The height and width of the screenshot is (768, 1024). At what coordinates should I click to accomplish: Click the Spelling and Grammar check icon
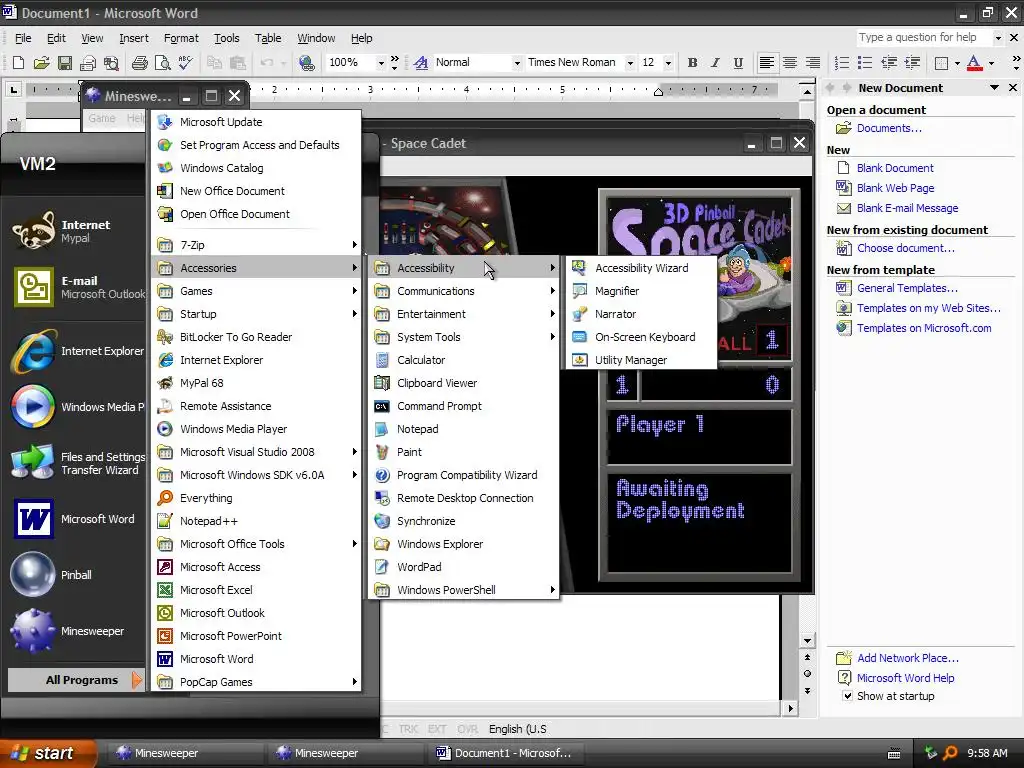tap(185, 63)
